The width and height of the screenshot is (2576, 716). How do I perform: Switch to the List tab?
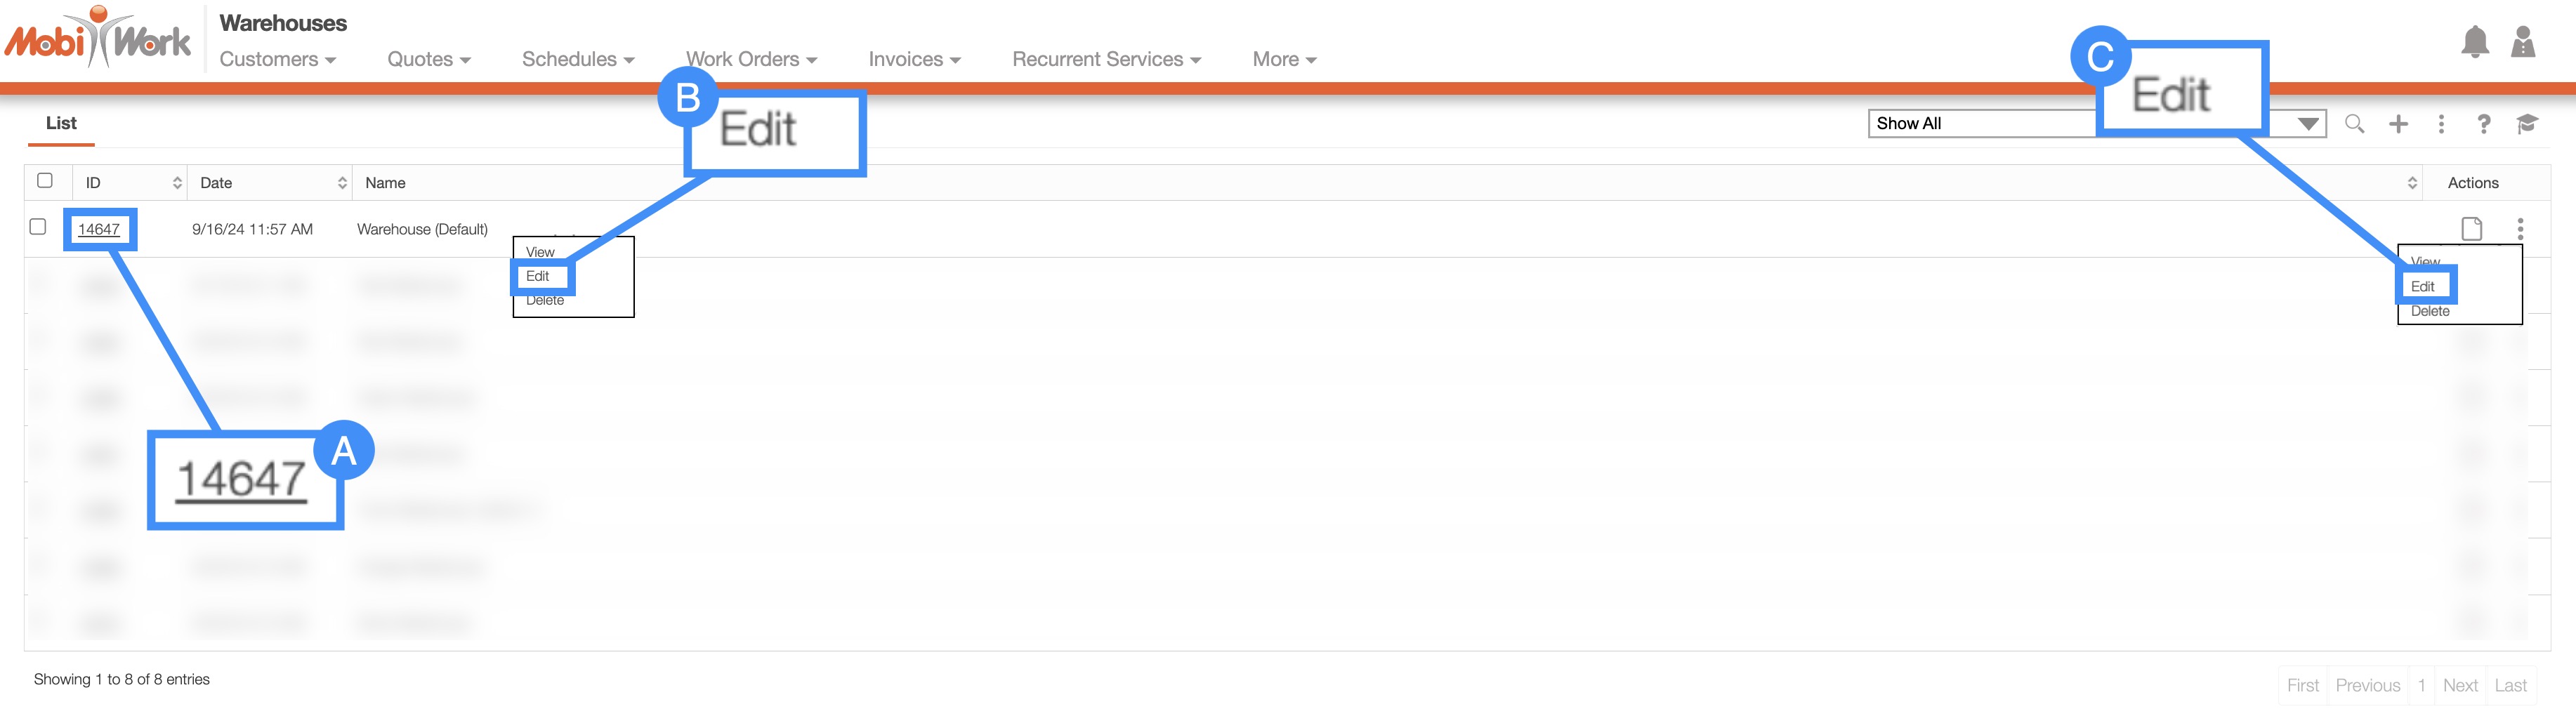[x=61, y=123]
